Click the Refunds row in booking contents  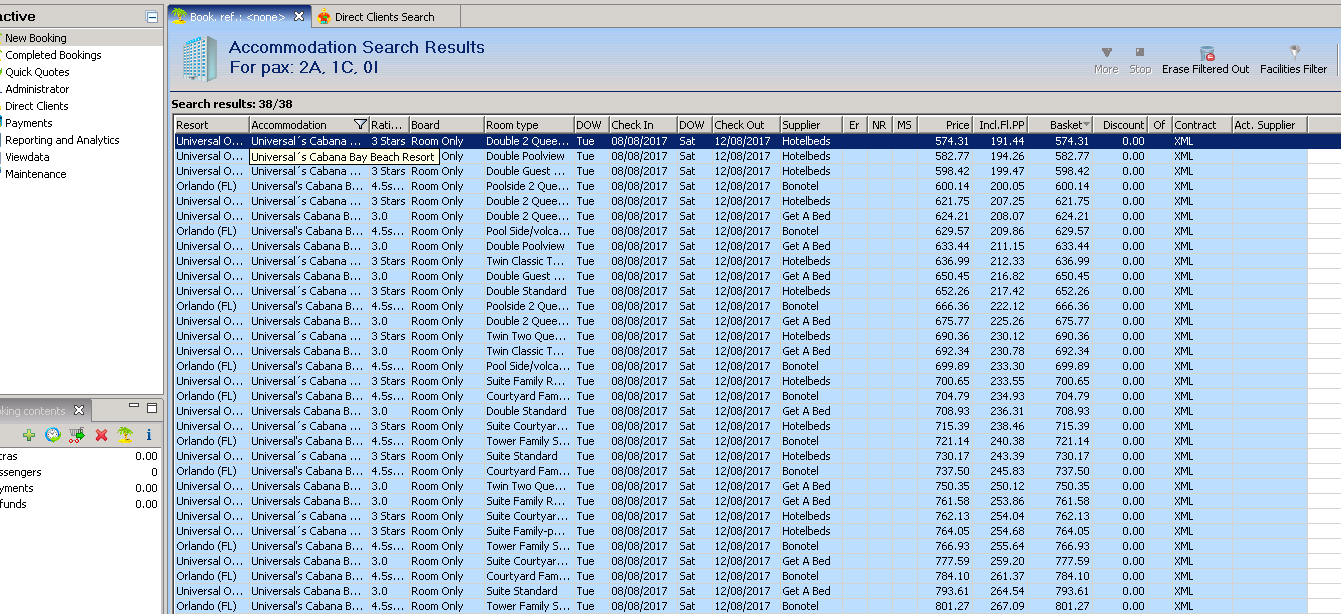80,504
